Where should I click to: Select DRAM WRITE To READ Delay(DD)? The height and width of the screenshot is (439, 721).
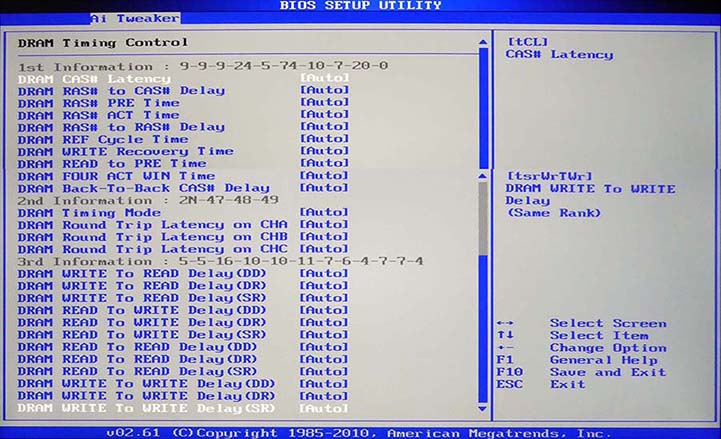click(183, 274)
